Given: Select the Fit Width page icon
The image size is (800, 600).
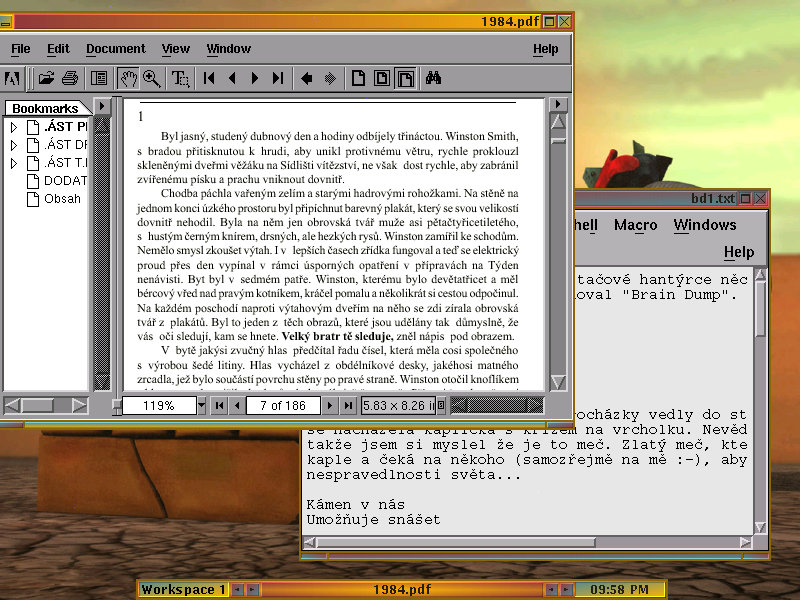Looking at the screenshot, I should [x=405, y=79].
